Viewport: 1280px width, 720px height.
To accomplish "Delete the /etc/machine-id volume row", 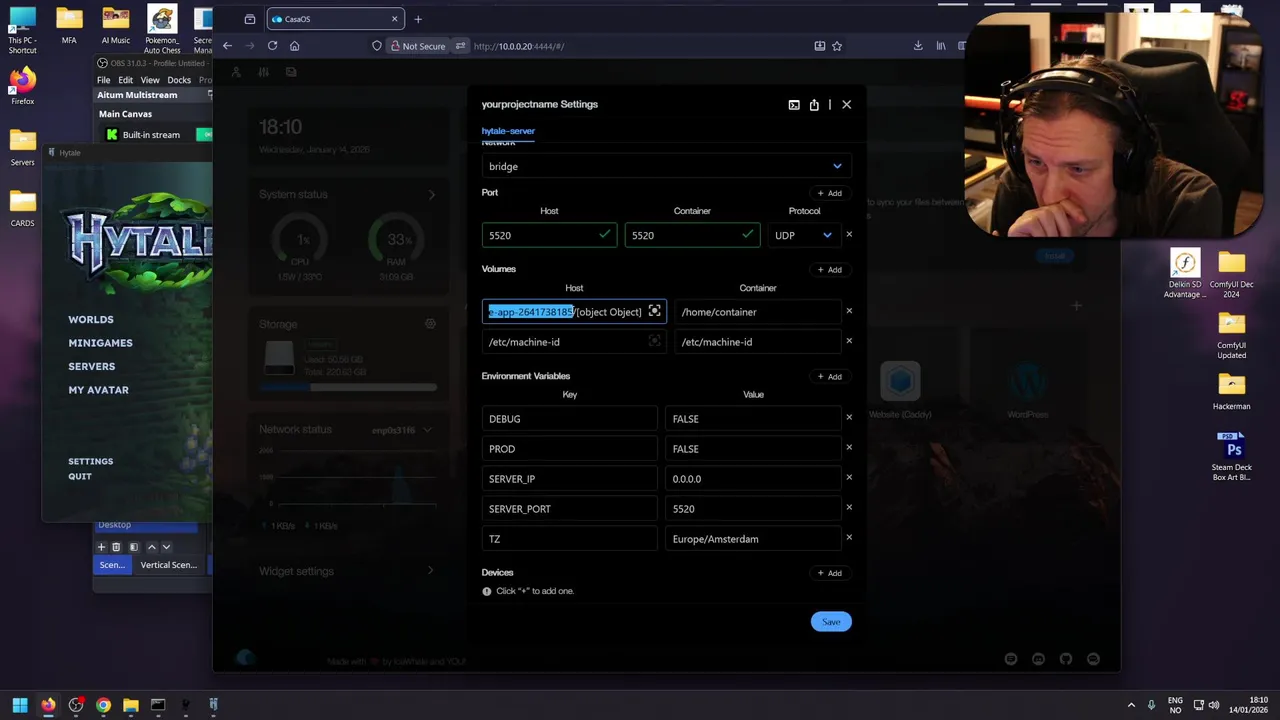I will tap(849, 341).
